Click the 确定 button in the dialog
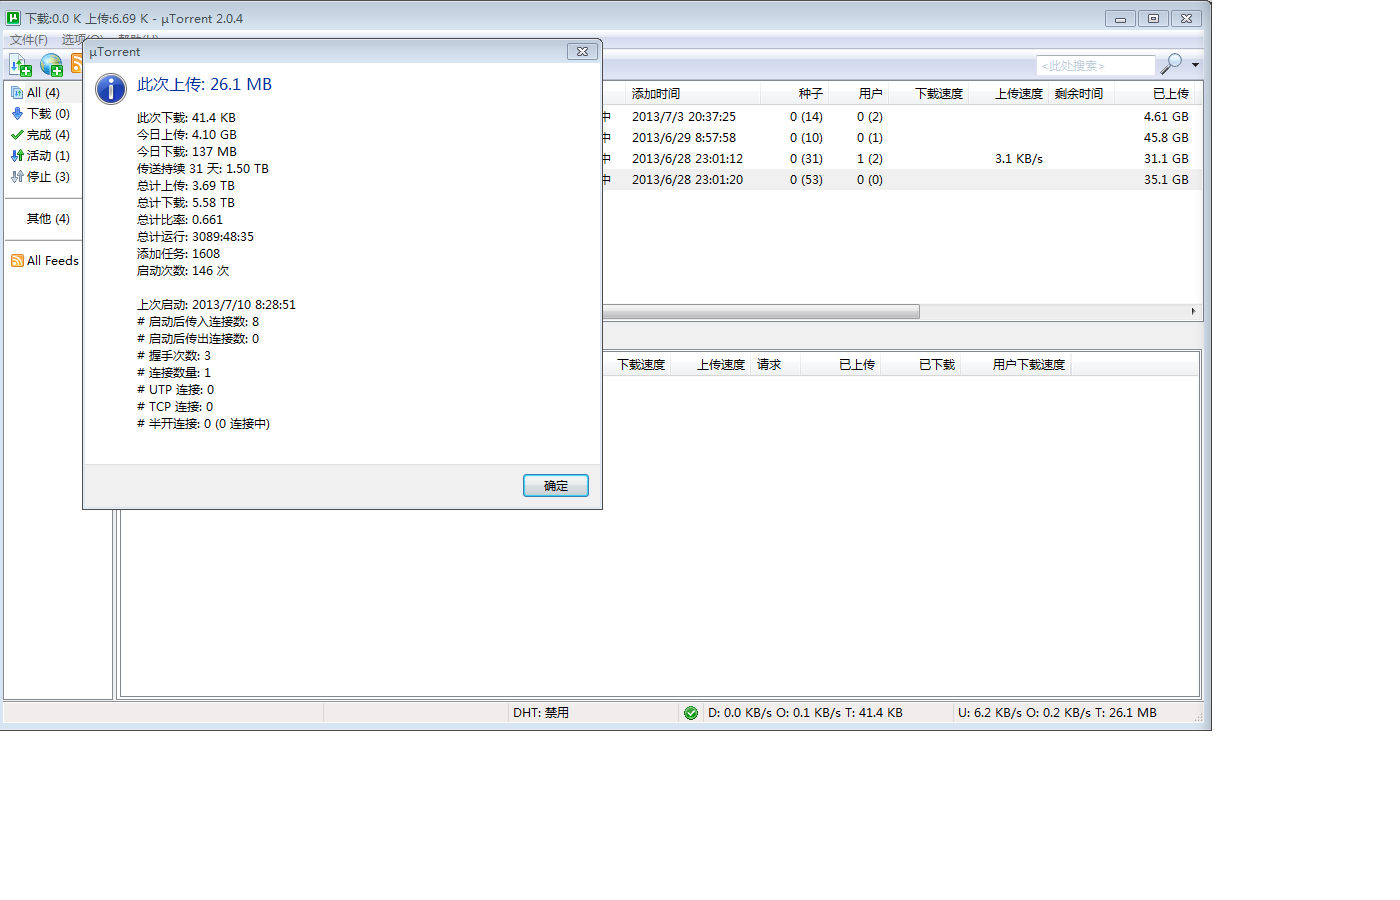Viewport: 1400px width, 900px height. click(x=556, y=486)
